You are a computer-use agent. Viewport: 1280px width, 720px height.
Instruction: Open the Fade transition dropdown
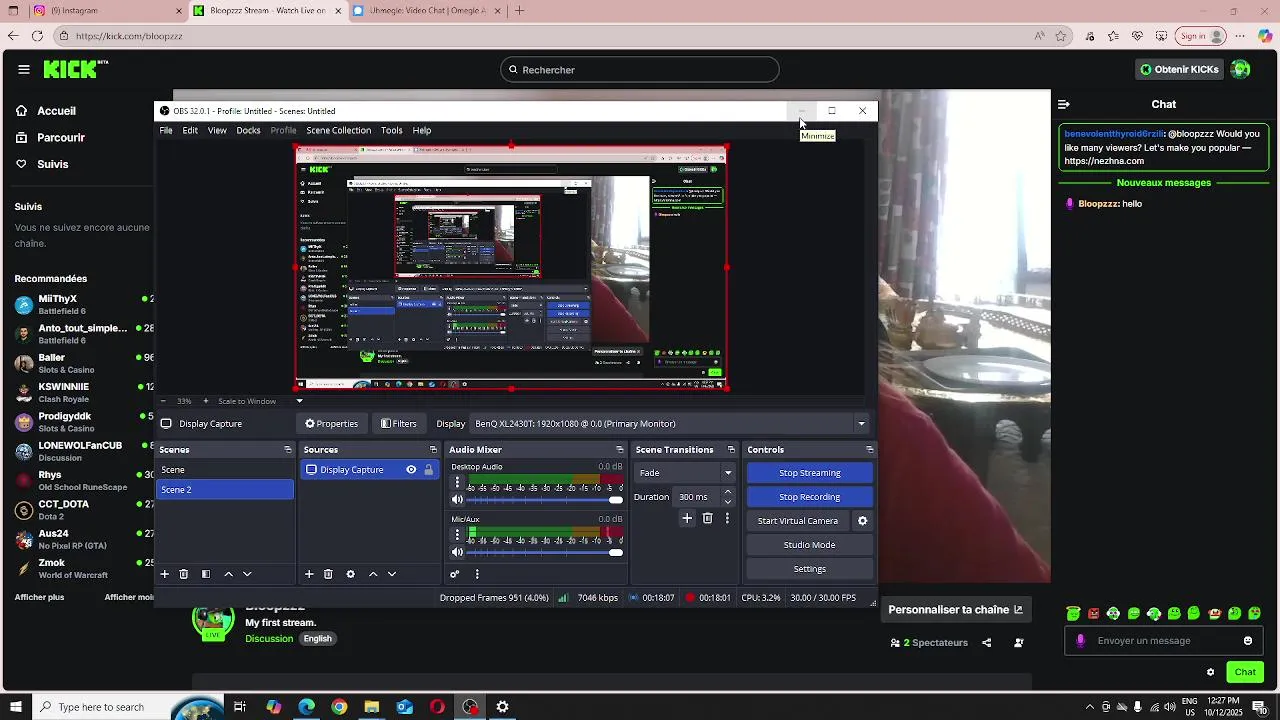pos(685,473)
